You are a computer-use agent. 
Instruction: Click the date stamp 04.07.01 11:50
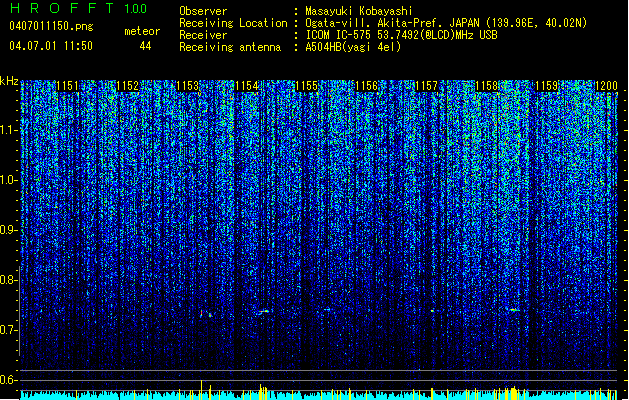(x=51, y=46)
